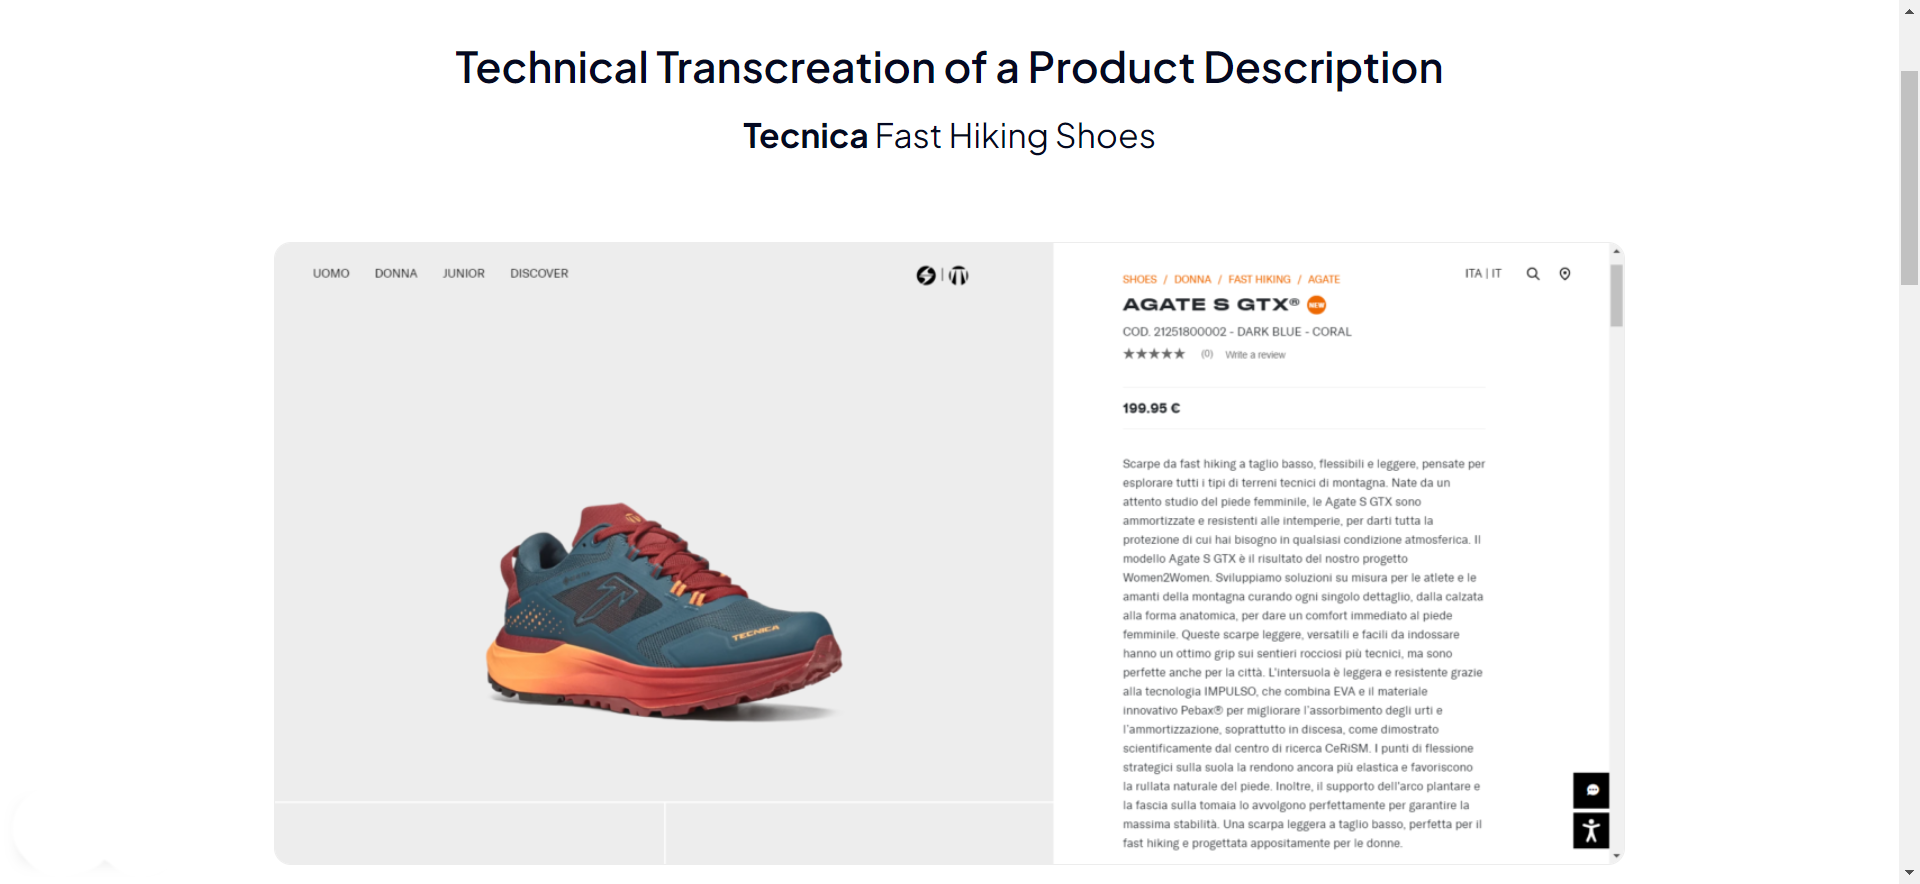Rate the product with the first star
The image size is (1920, 884).
pos(1128,353)
